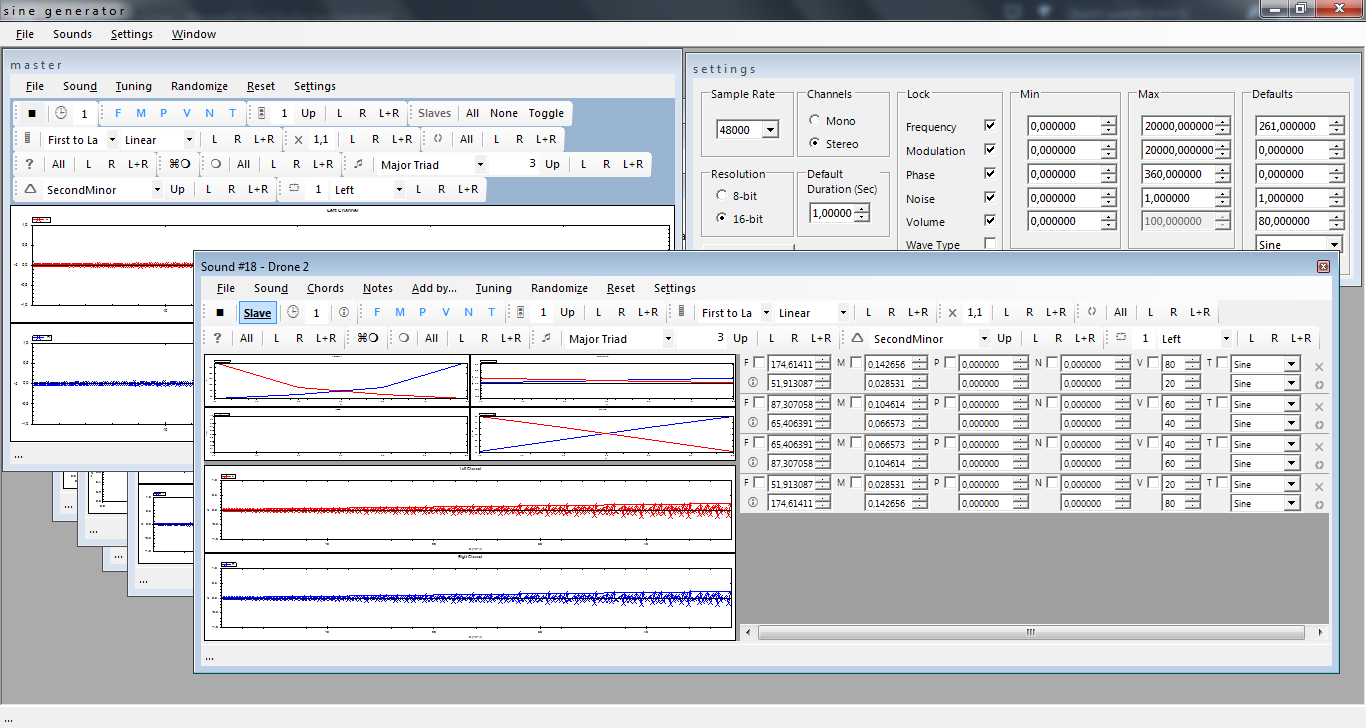Open the Sounds menu in top menu bar
This screenshot has height=728, width=1366.
point(72,33)
